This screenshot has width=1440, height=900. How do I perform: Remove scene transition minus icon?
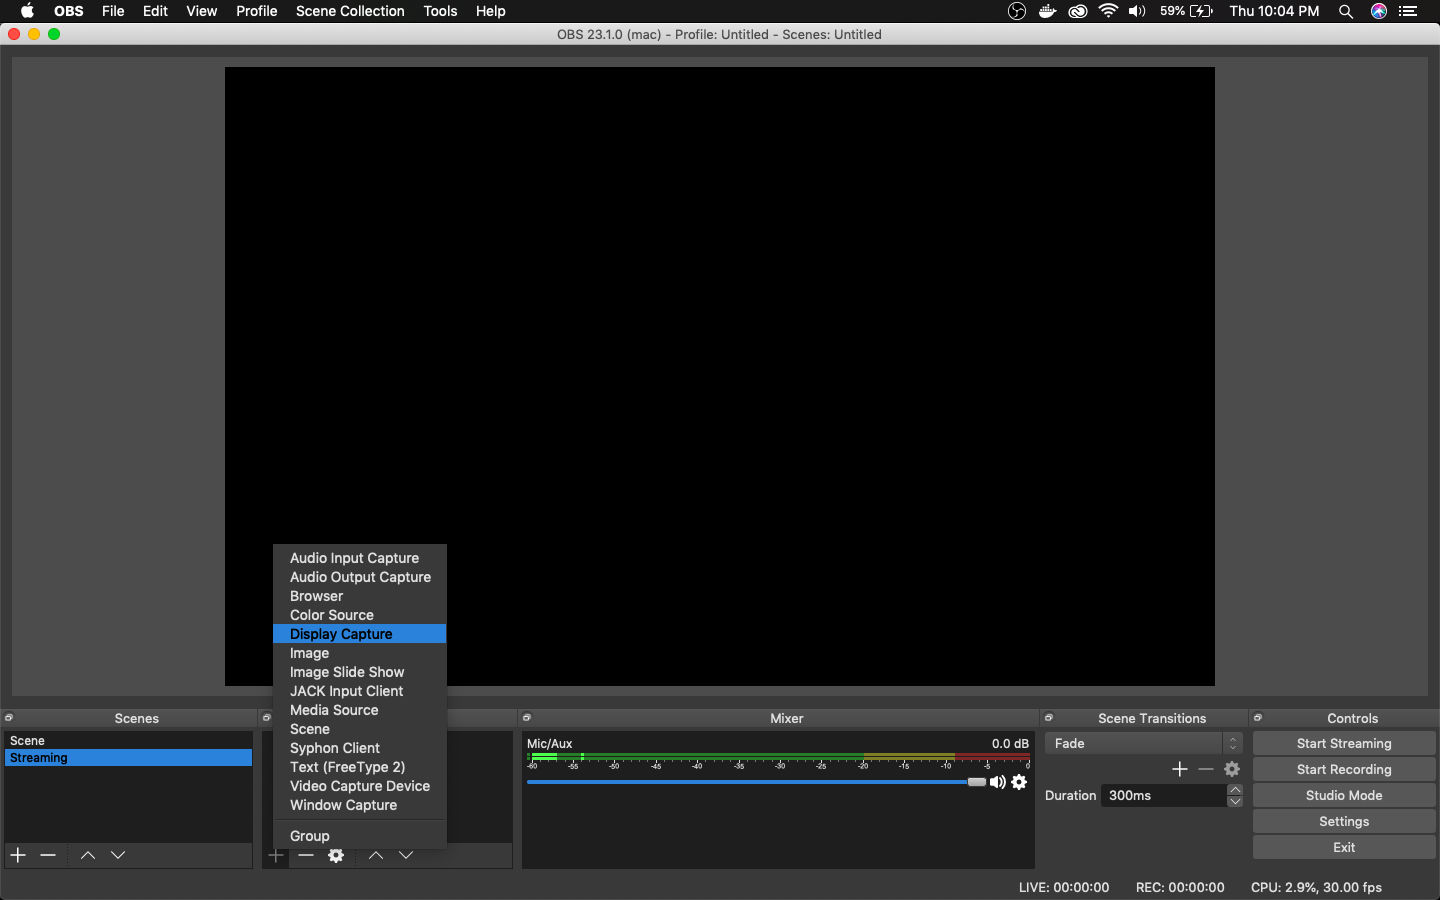click(x=1206, y=769)
